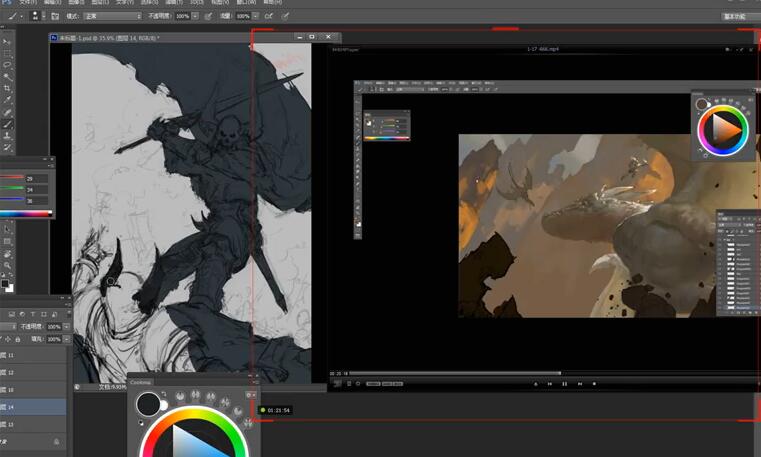Click the red value field showing 29
This screenshot has width=761, height=457.
tap(37, 179)
